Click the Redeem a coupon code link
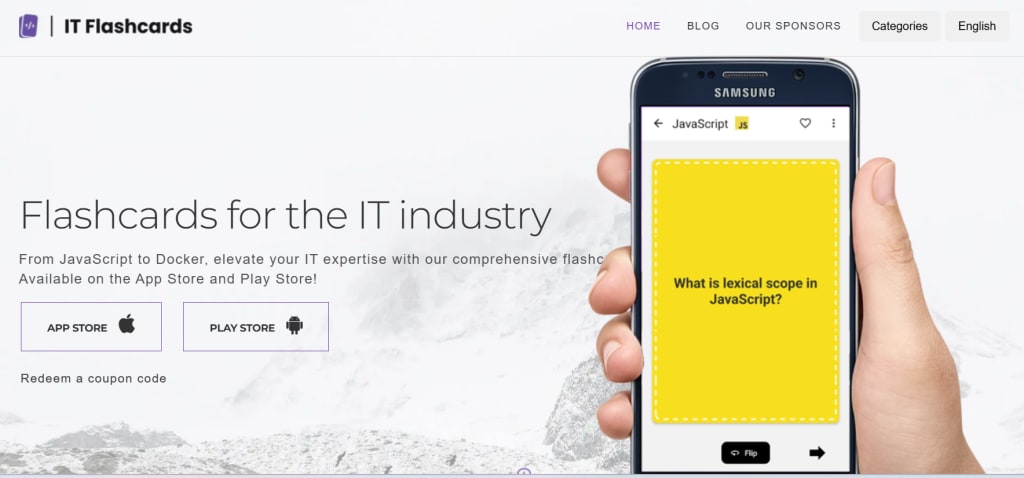 [x=93, y=379]
